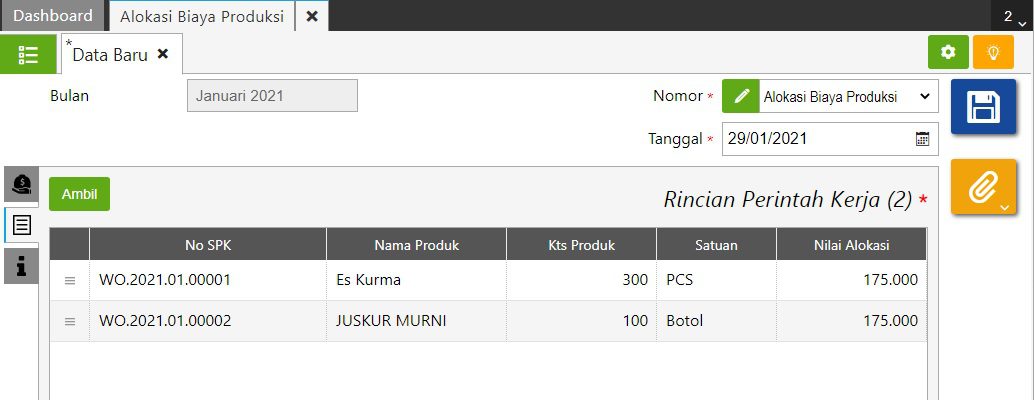Click drag handle for WO.2021.01.00001 row
The height and width of the screenshot is (400, 1034).
[70, 281]
